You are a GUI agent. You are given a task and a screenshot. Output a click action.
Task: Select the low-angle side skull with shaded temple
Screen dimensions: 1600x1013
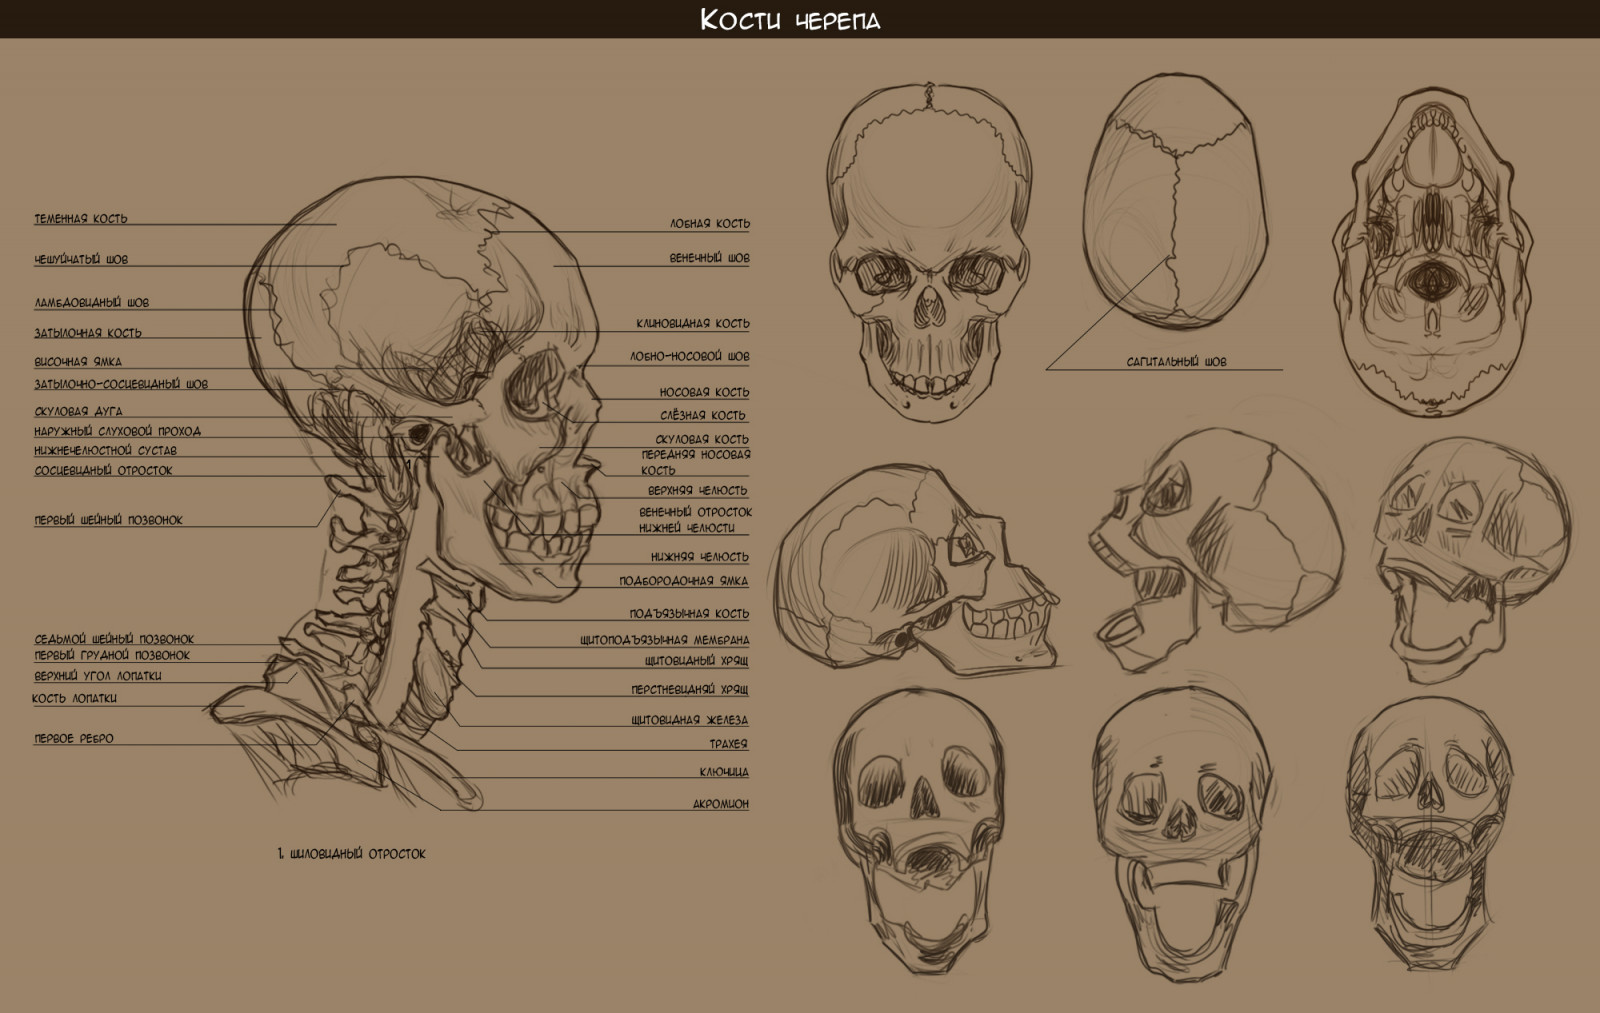click(917, 571)
